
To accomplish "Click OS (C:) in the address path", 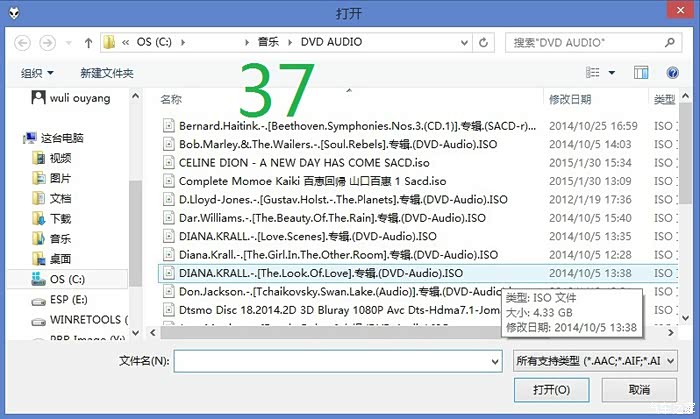I will coord(154,42).
